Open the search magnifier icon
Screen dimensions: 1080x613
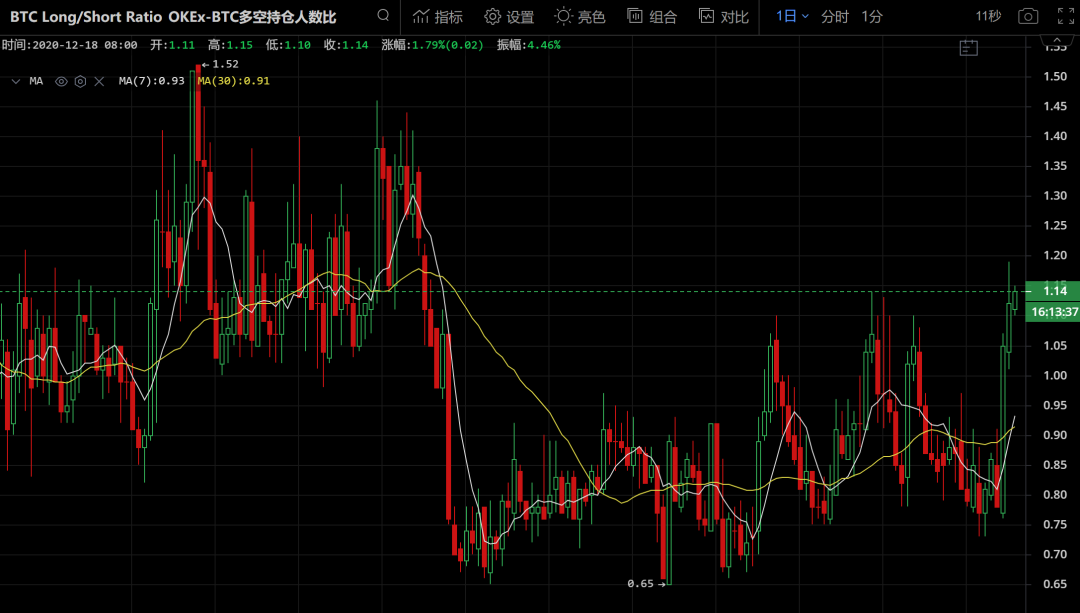[x=384, y=15]
